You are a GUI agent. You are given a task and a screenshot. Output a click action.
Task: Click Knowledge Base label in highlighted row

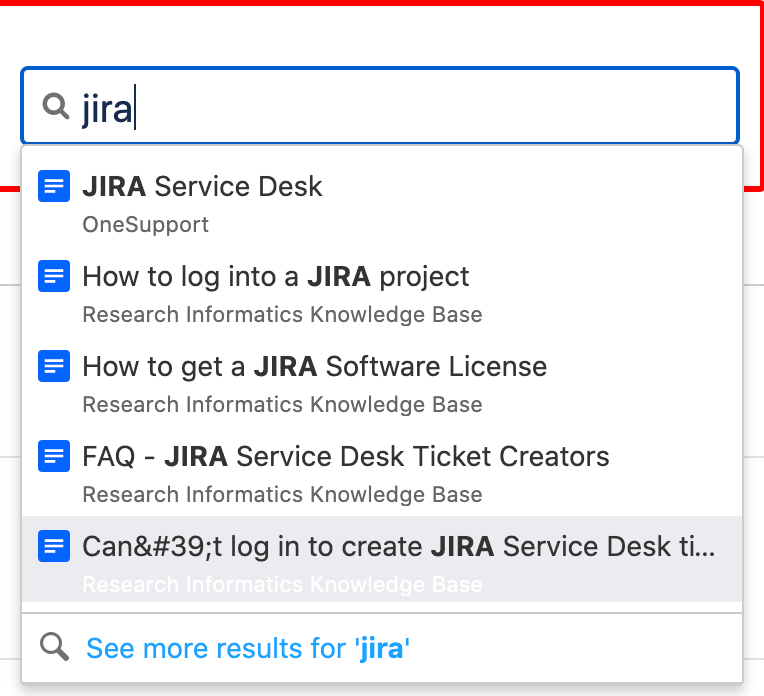pyautogui.click(x=282, y=584)
